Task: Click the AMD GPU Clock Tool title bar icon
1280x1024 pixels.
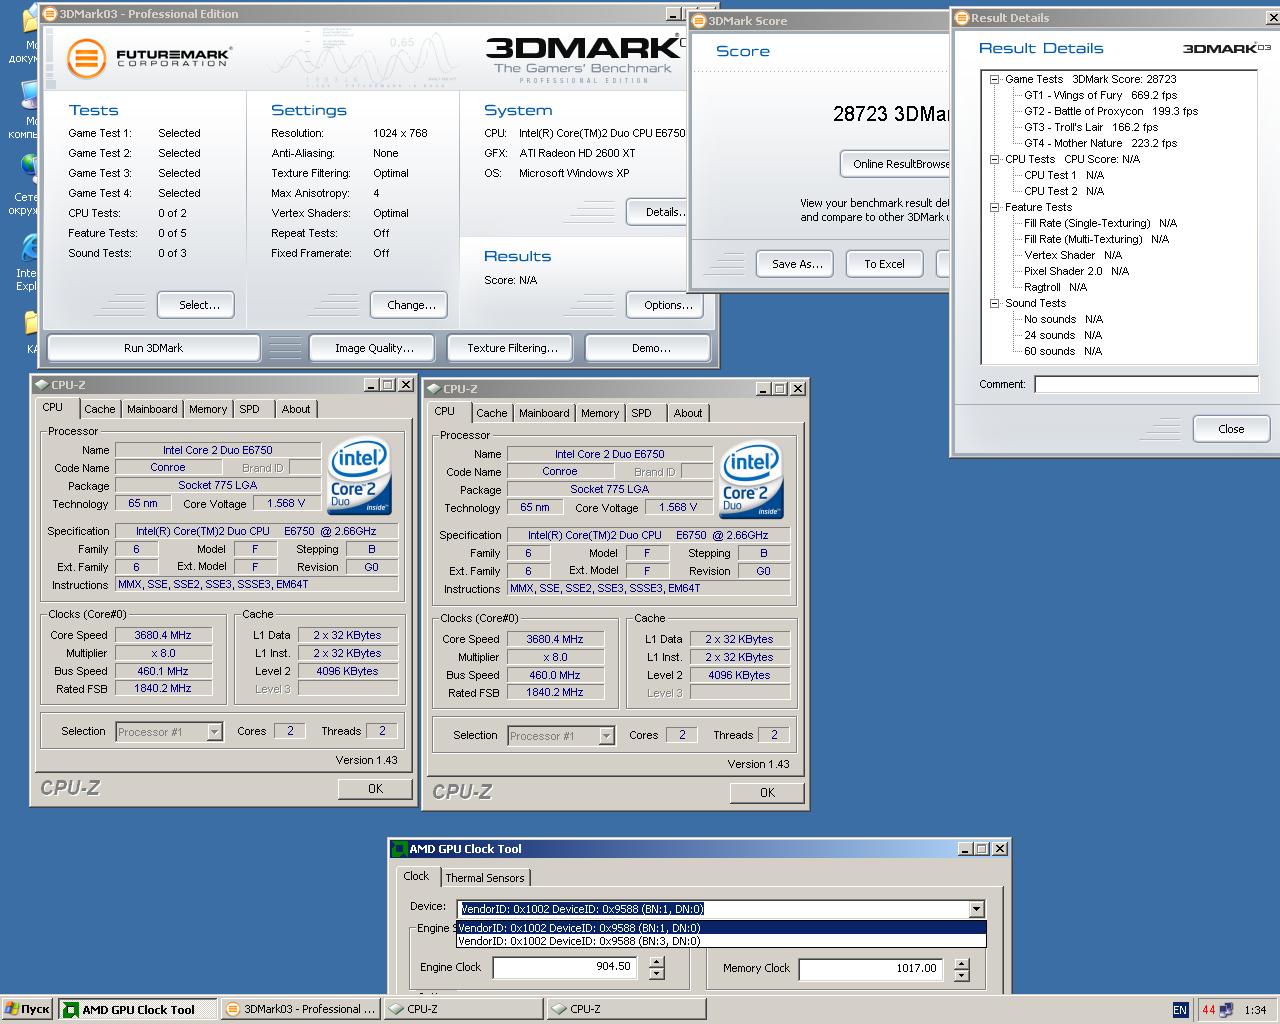Action: click(399, 849)
